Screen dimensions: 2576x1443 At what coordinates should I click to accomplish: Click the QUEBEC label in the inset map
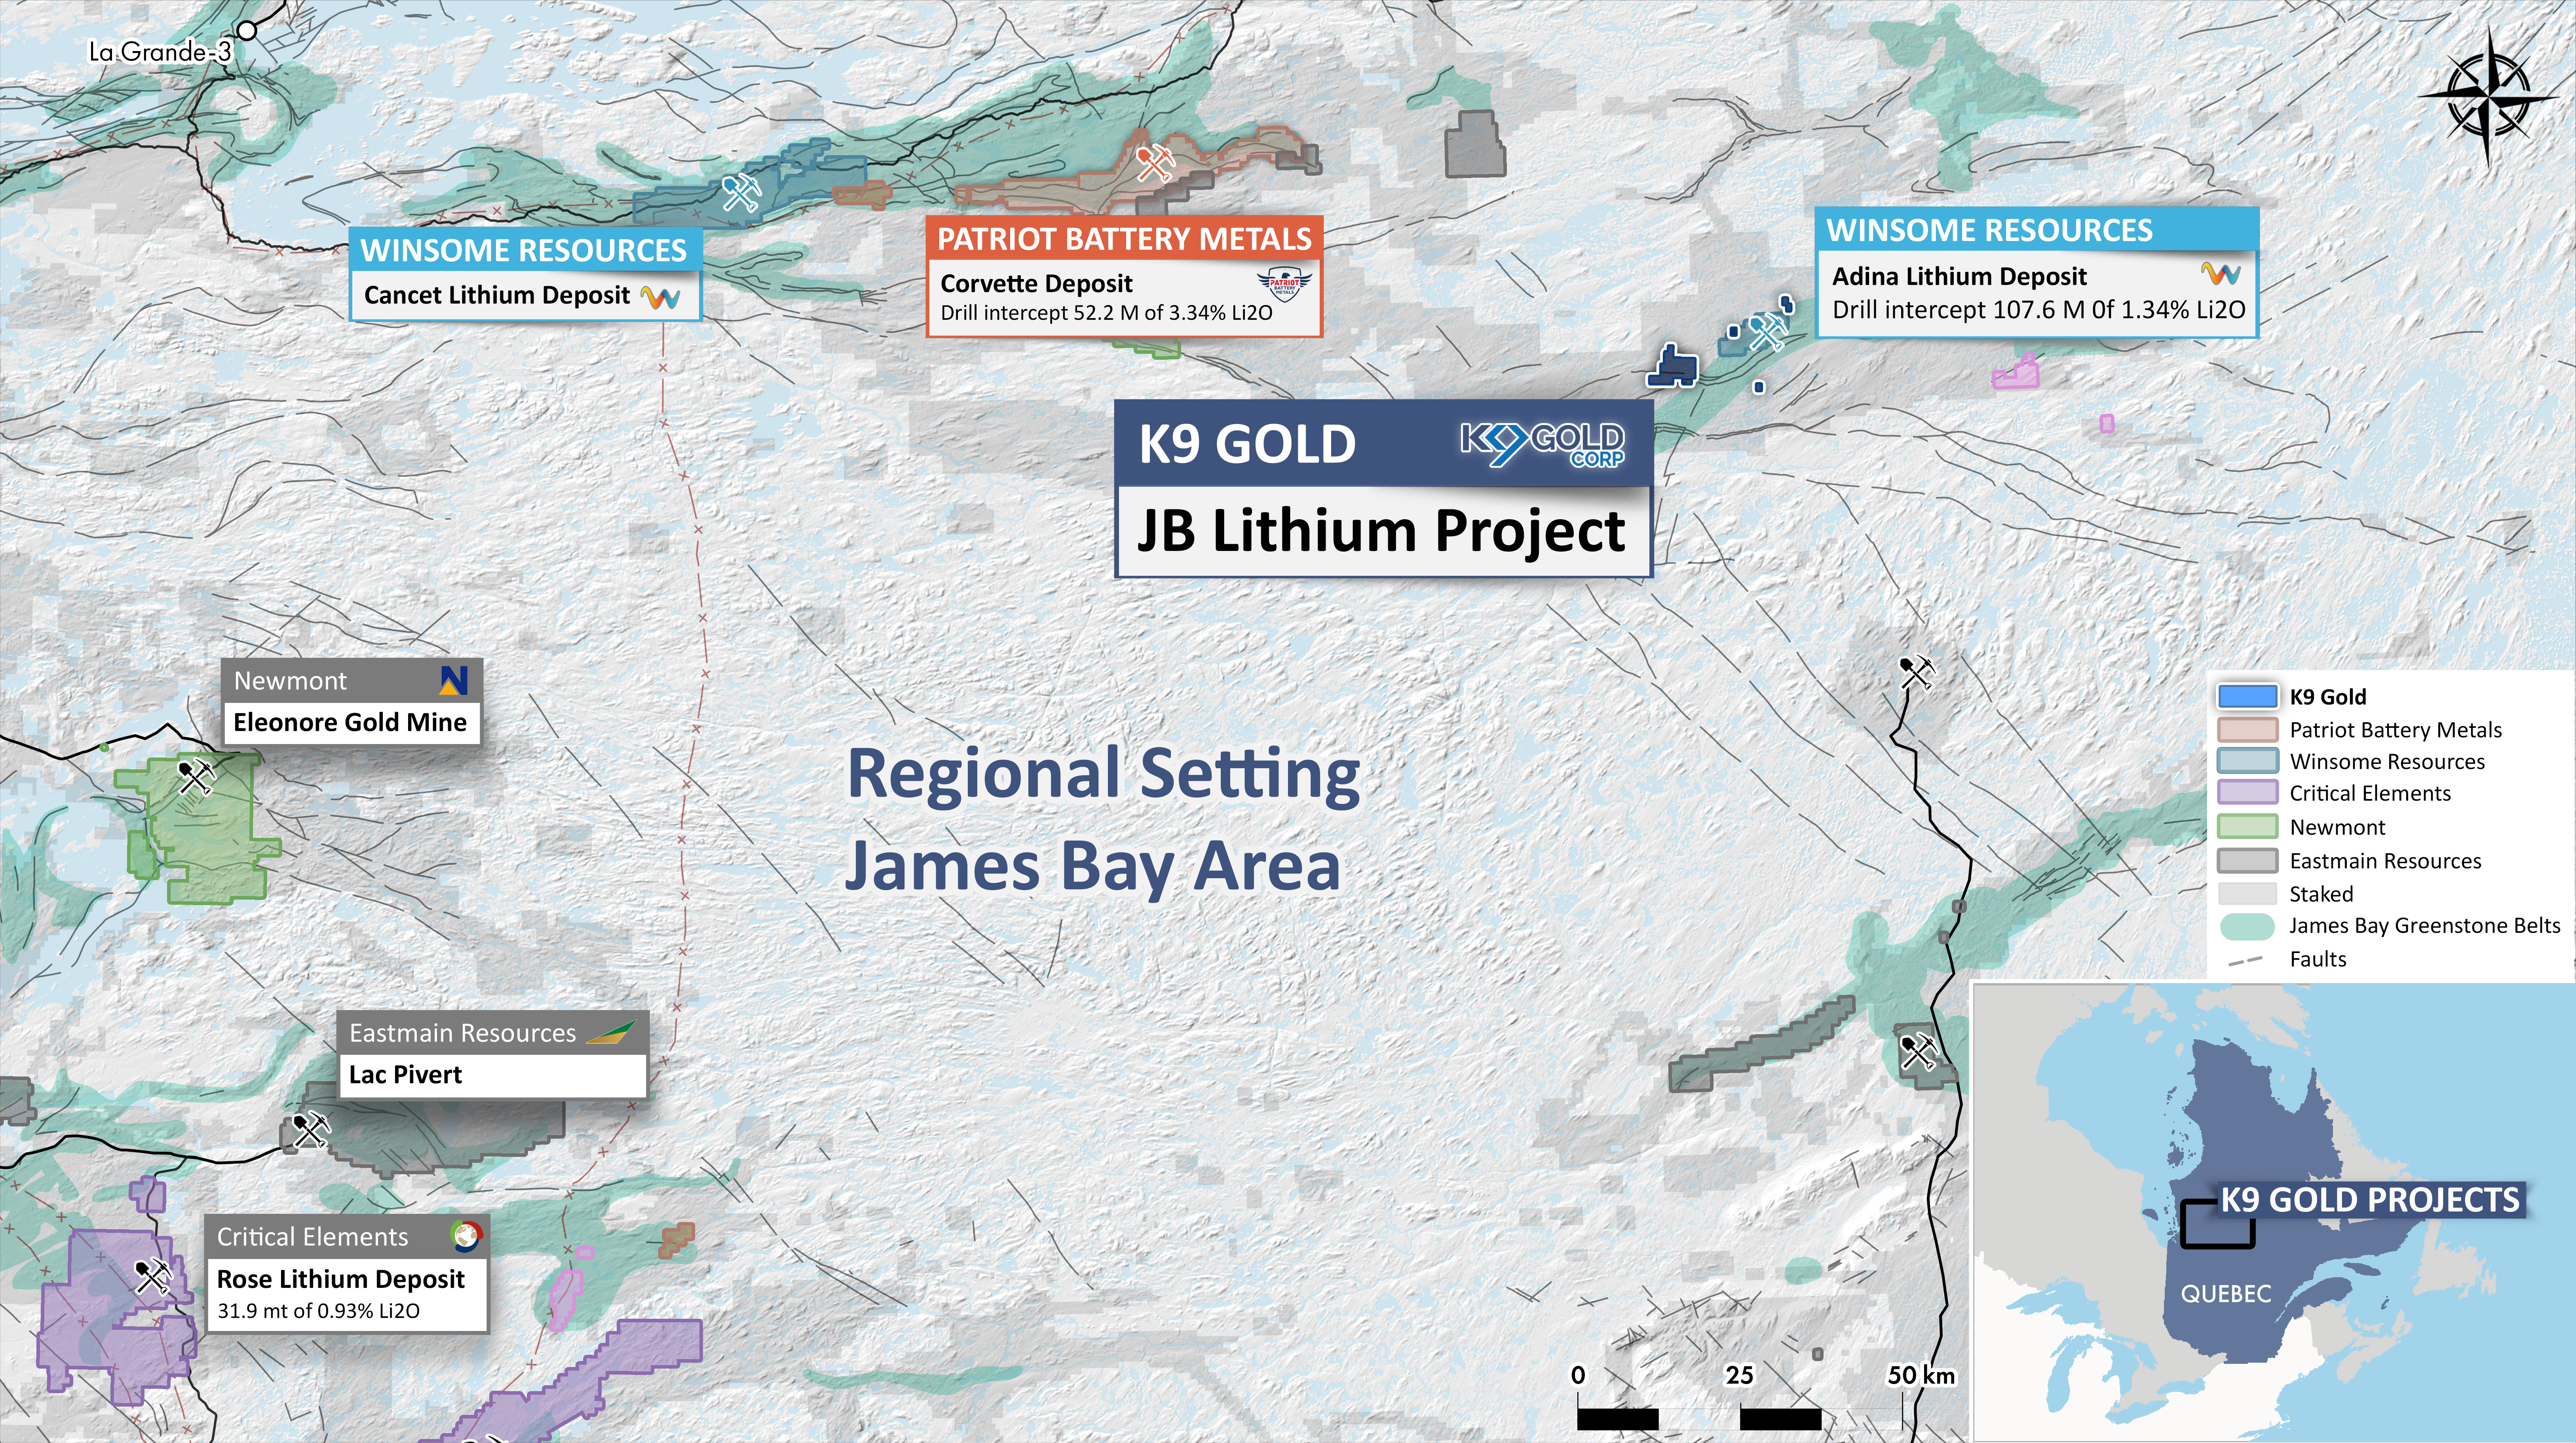pos(2226,1294)
